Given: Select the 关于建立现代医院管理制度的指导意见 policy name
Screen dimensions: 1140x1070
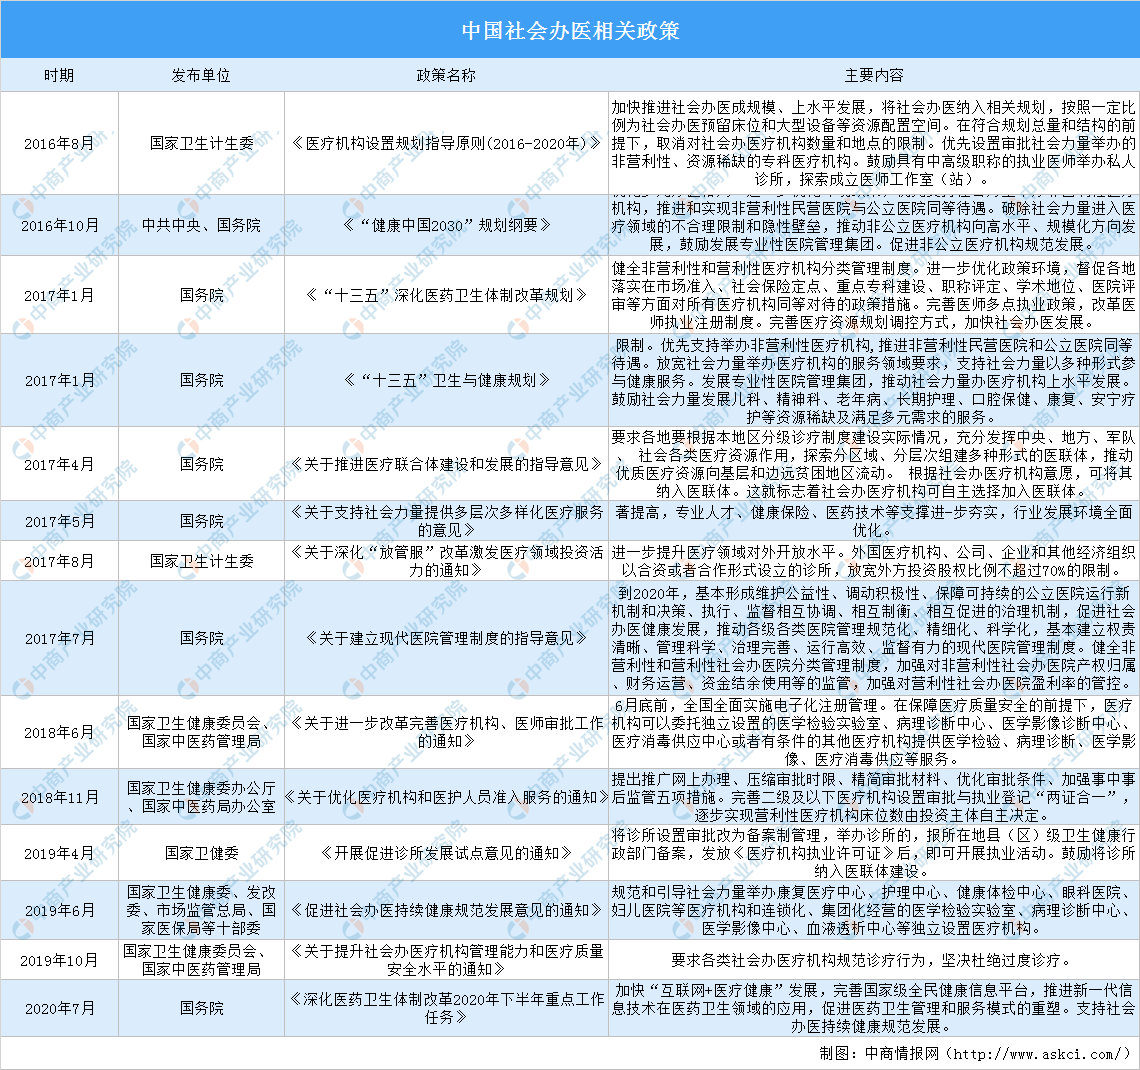Looking at the screenshot, I should pos(446,637).
